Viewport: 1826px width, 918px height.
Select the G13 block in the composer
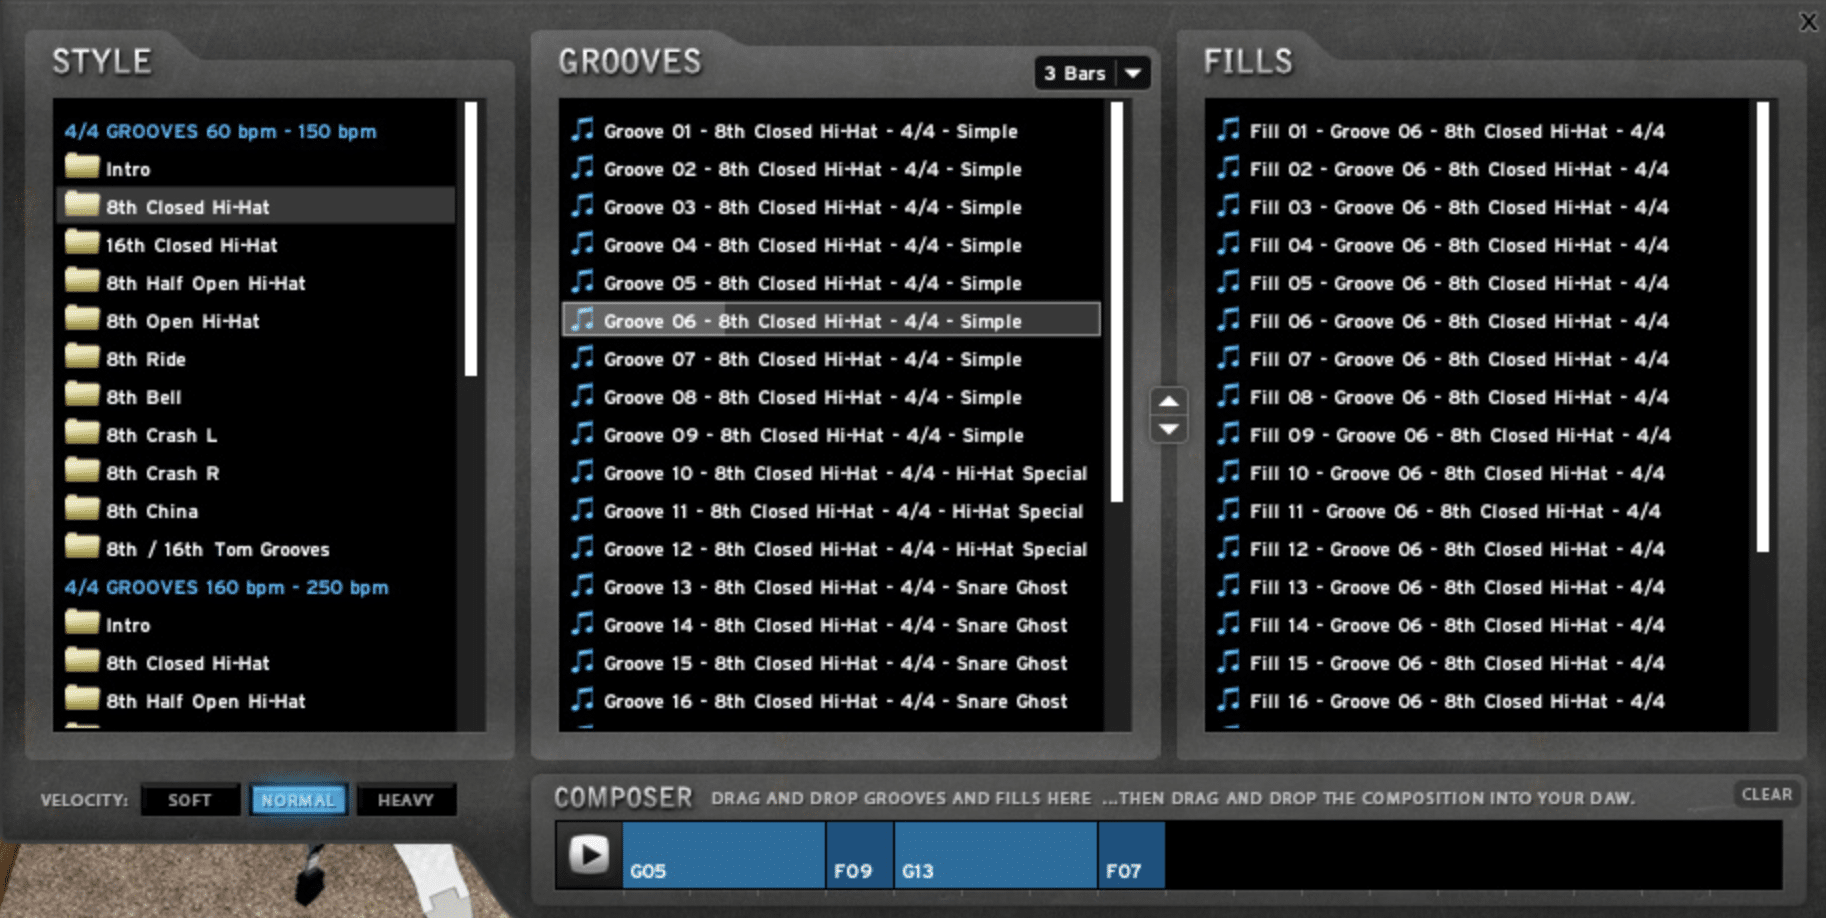995,855
